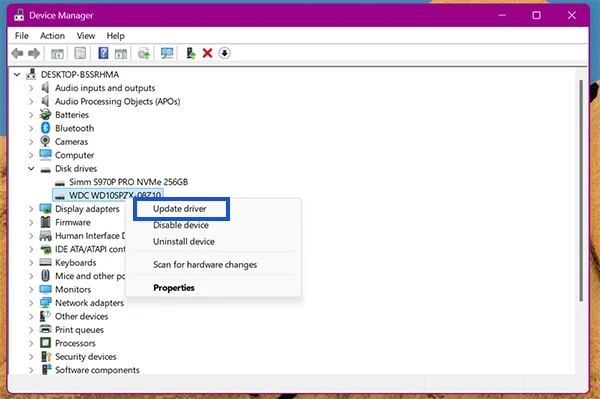Select Simm S970P PRO NVMe 256GB drive

pos(129,182)
